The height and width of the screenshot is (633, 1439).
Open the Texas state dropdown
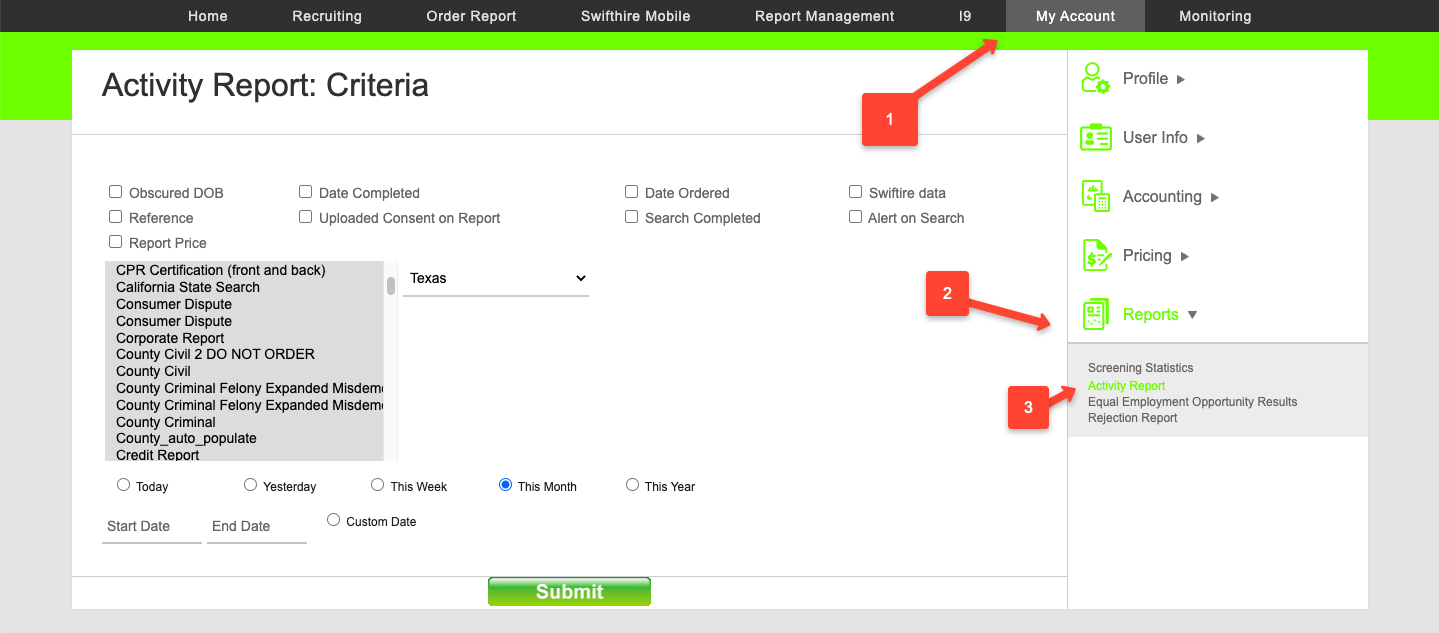496,278
